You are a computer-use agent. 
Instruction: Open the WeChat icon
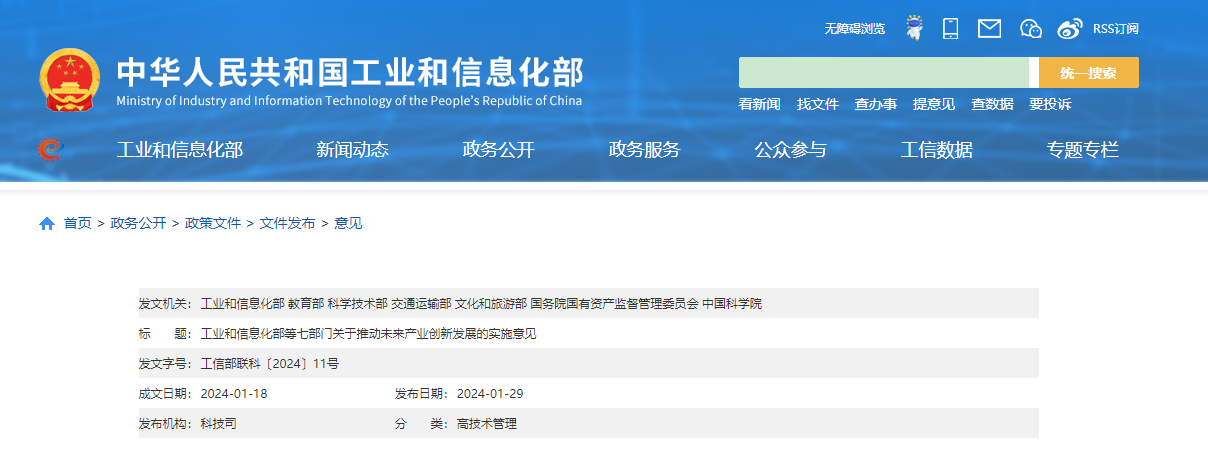[1031, 28]
